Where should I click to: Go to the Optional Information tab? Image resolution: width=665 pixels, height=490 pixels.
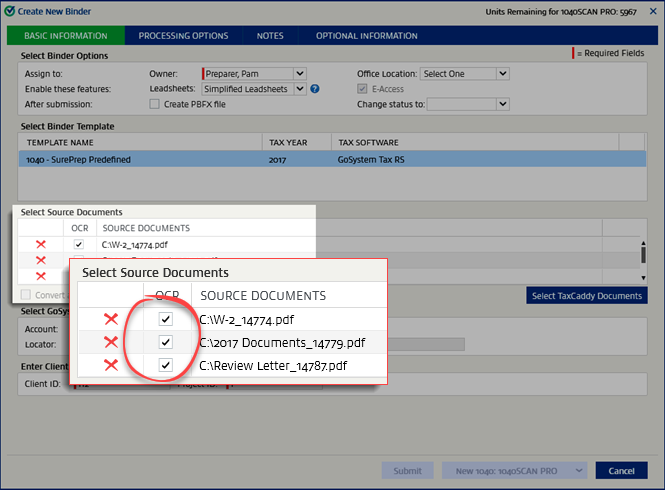point(366,36)
